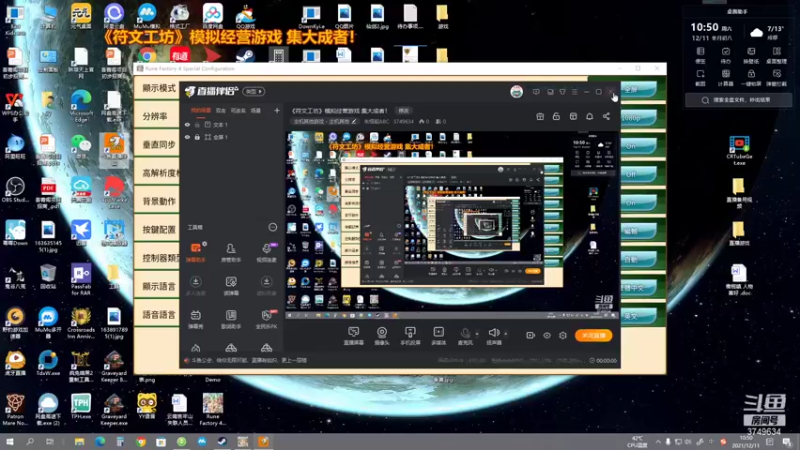Toggle the lock on 文本 1 source
The height and width of the screenshot is (450, 800).
click(x=197, y=124)
